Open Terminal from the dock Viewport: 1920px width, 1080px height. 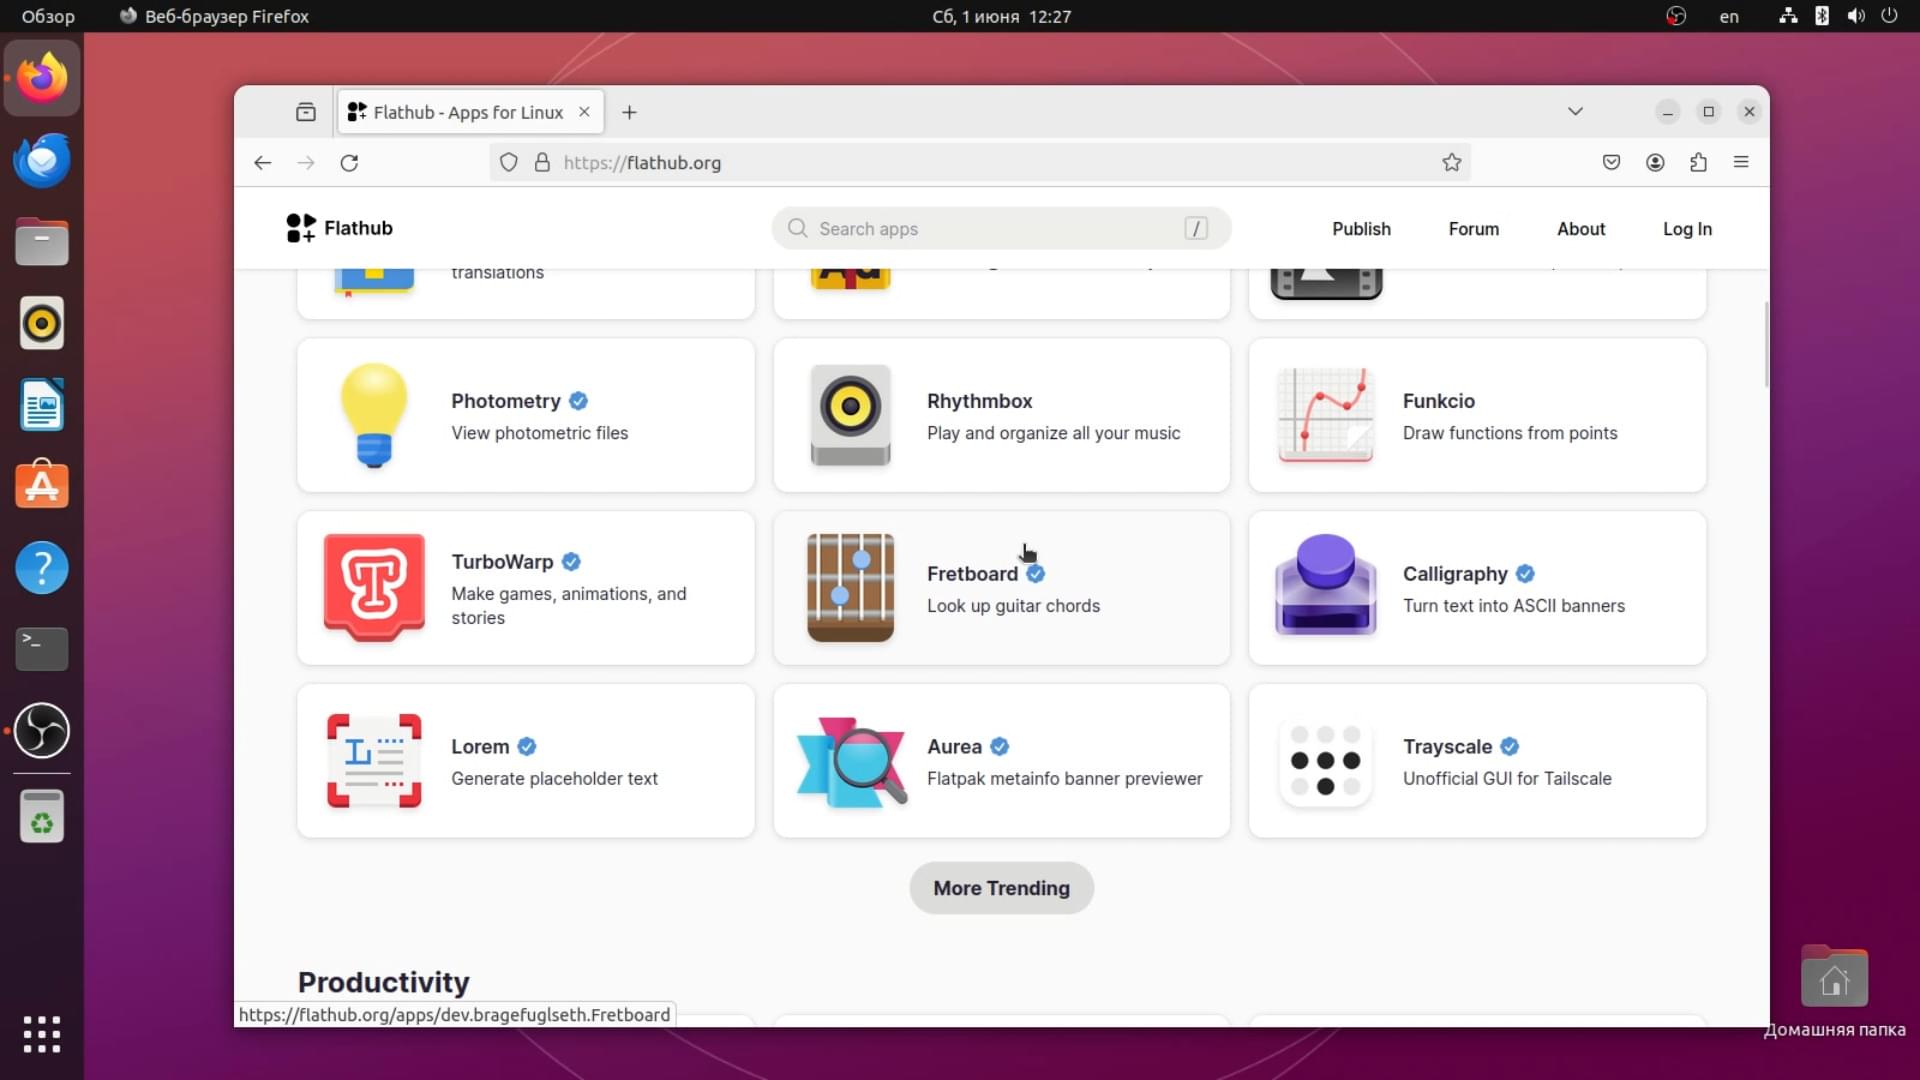pyautogui.click(x=42, y=649)
